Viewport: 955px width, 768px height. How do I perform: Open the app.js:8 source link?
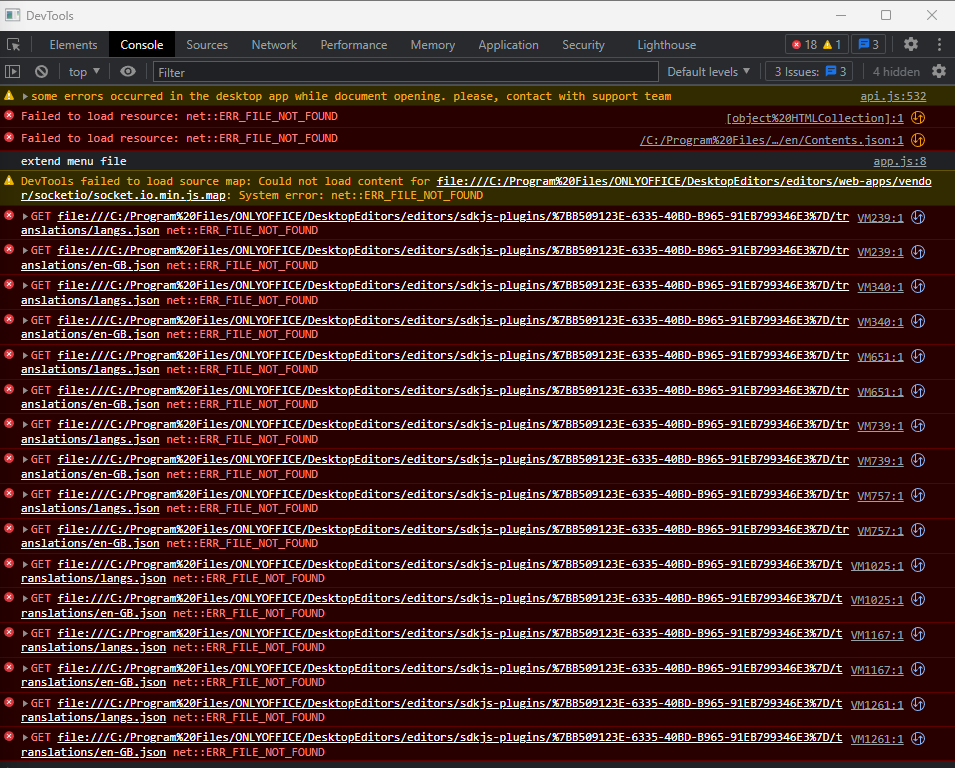pos(900,161)
